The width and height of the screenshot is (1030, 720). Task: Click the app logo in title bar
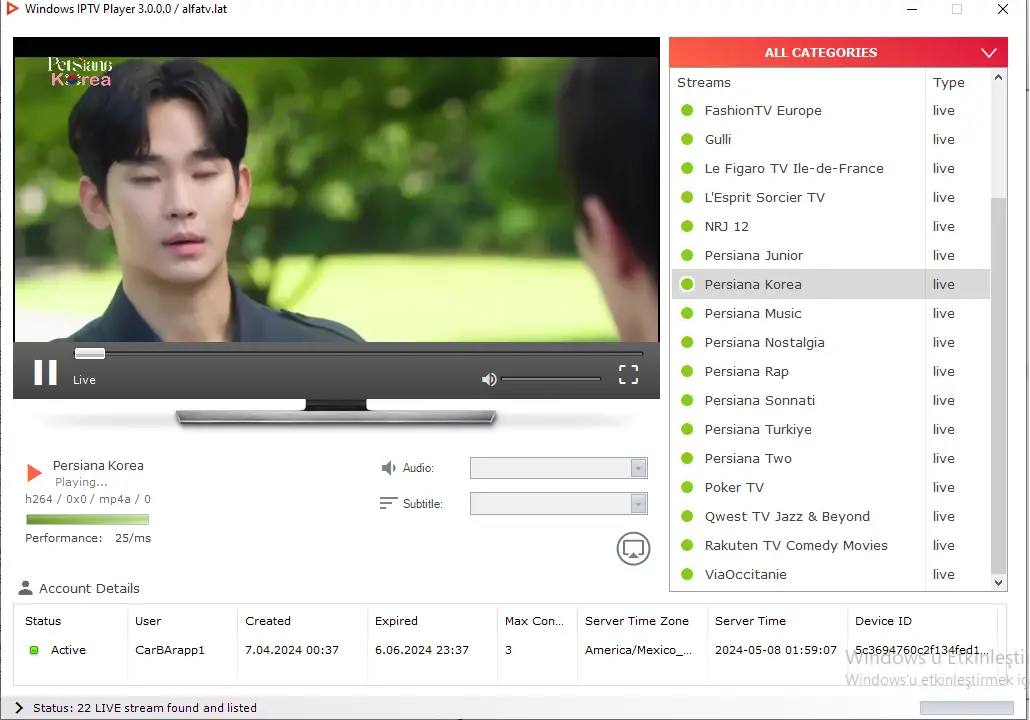point(12,9)
